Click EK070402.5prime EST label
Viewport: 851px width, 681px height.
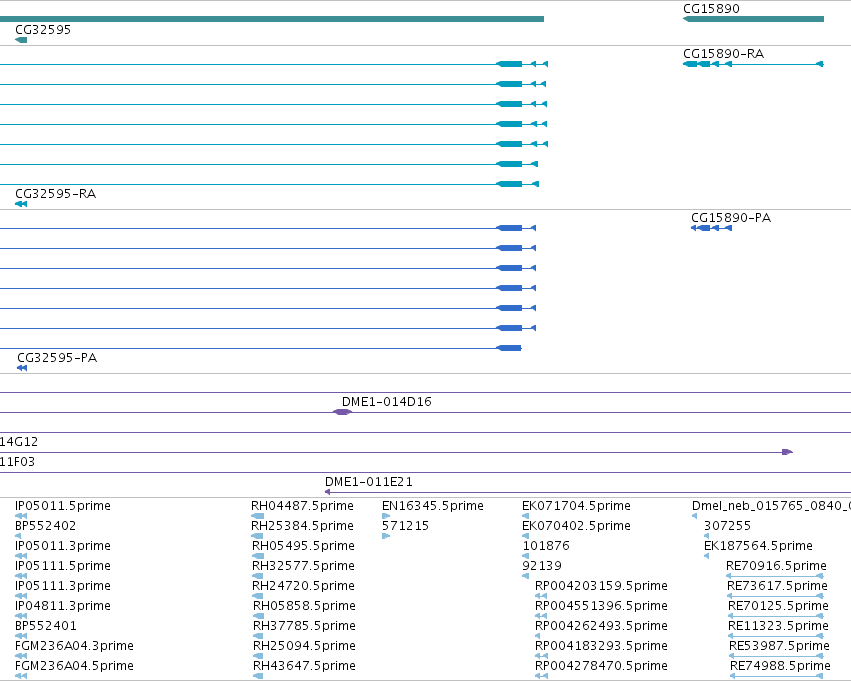(x=576, y=526)
